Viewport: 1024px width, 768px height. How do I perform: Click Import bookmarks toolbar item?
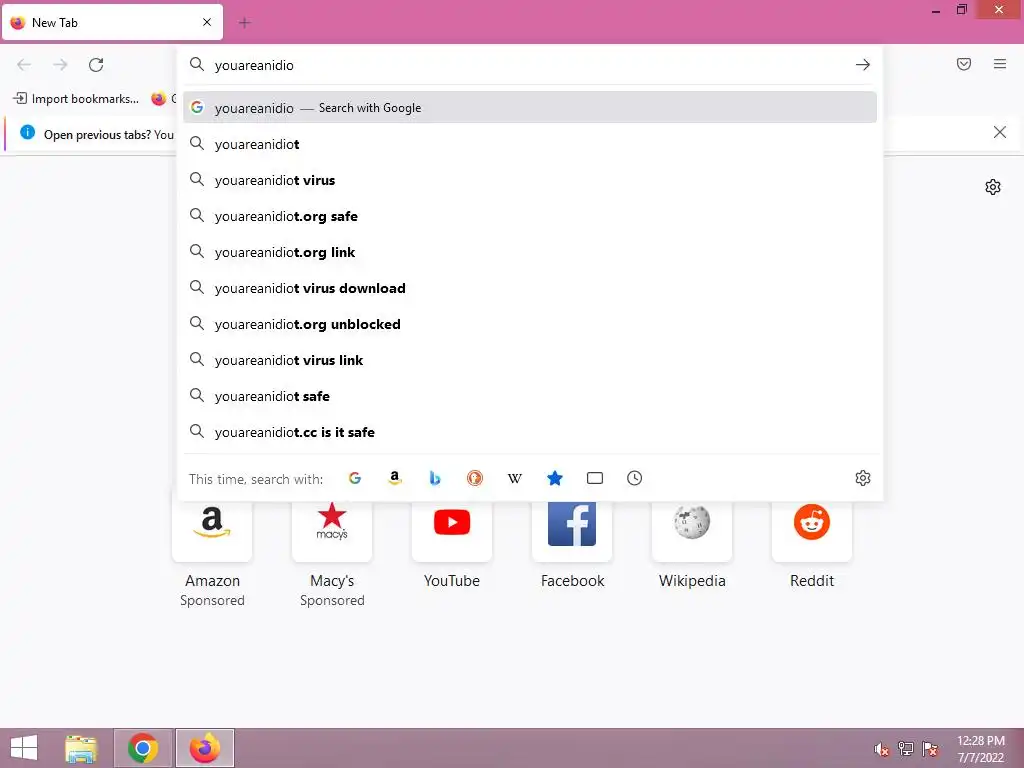click(x=76, y=99)
